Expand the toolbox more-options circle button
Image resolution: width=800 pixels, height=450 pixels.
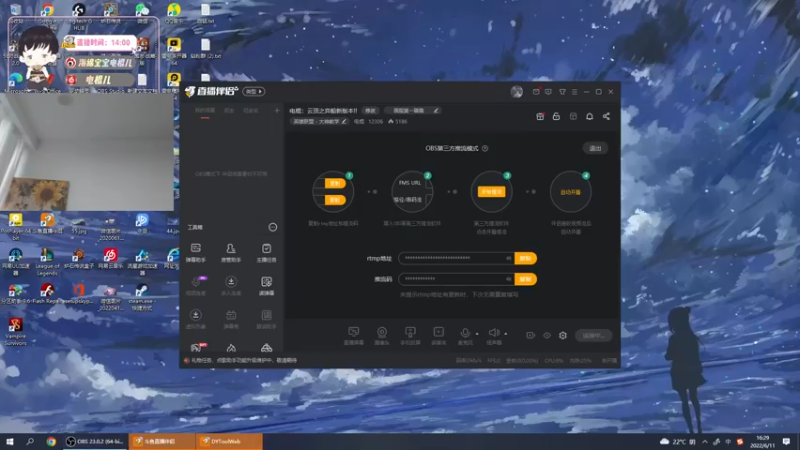point(273,227)
